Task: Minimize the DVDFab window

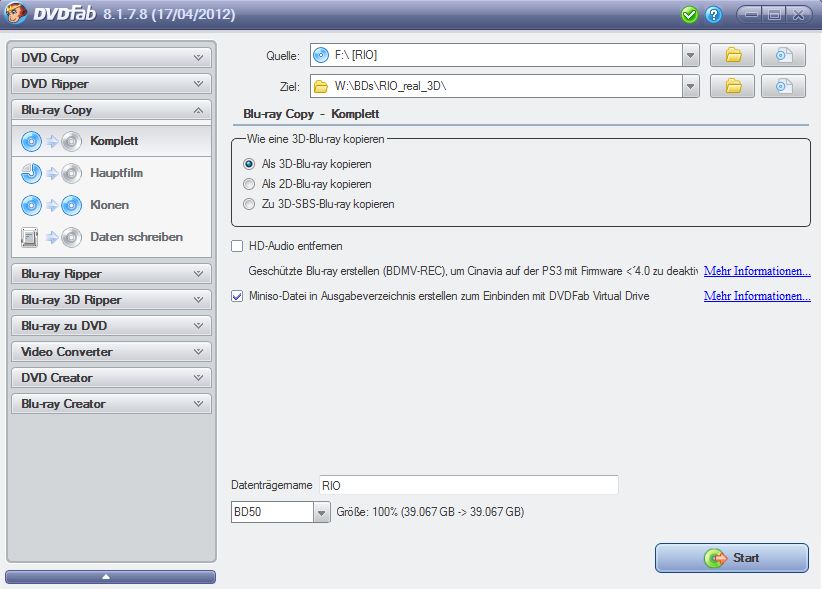Action: [751, 15]
